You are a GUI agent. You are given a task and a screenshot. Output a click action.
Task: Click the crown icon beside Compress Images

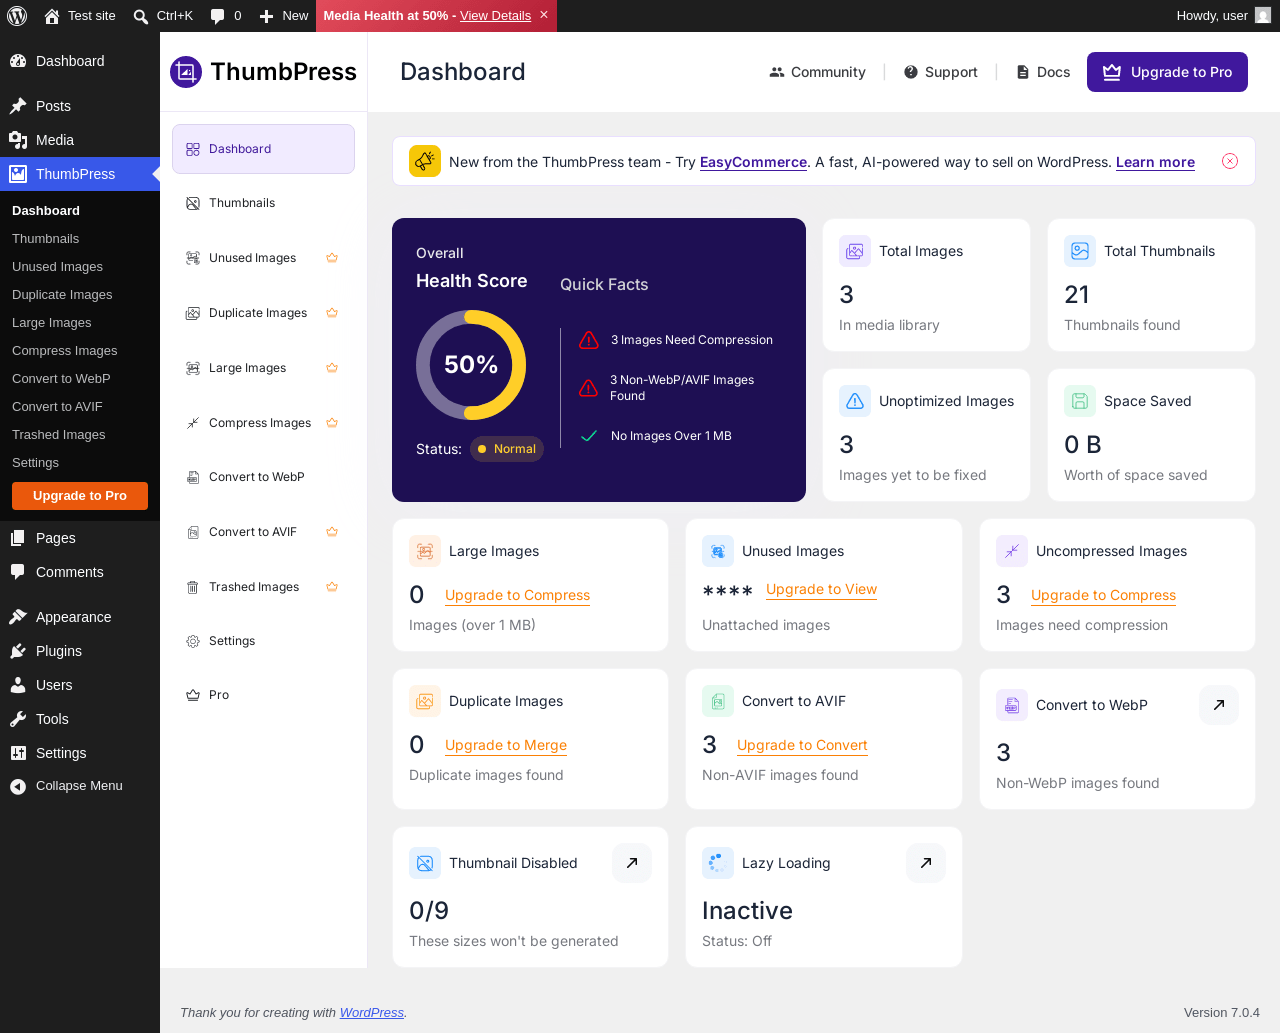click(332, 423)
